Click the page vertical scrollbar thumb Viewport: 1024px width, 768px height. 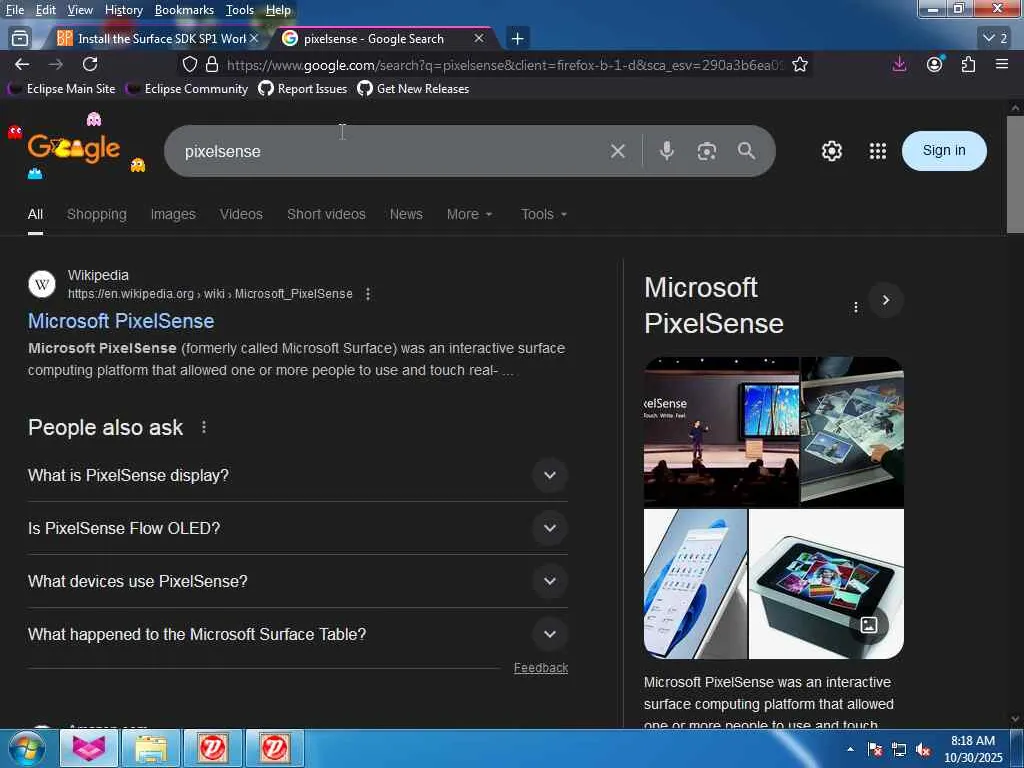[x=1015, y=174]
